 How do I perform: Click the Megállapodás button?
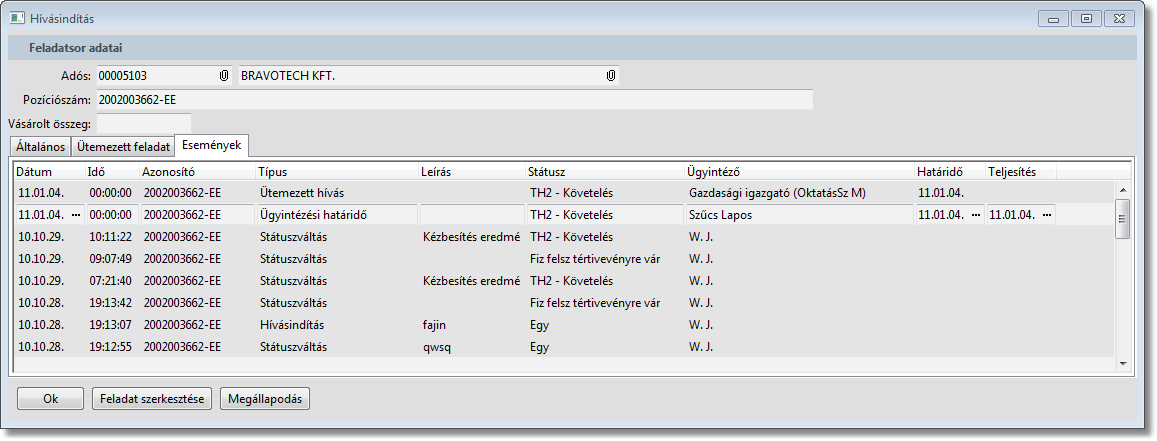[x=265, y=398]
